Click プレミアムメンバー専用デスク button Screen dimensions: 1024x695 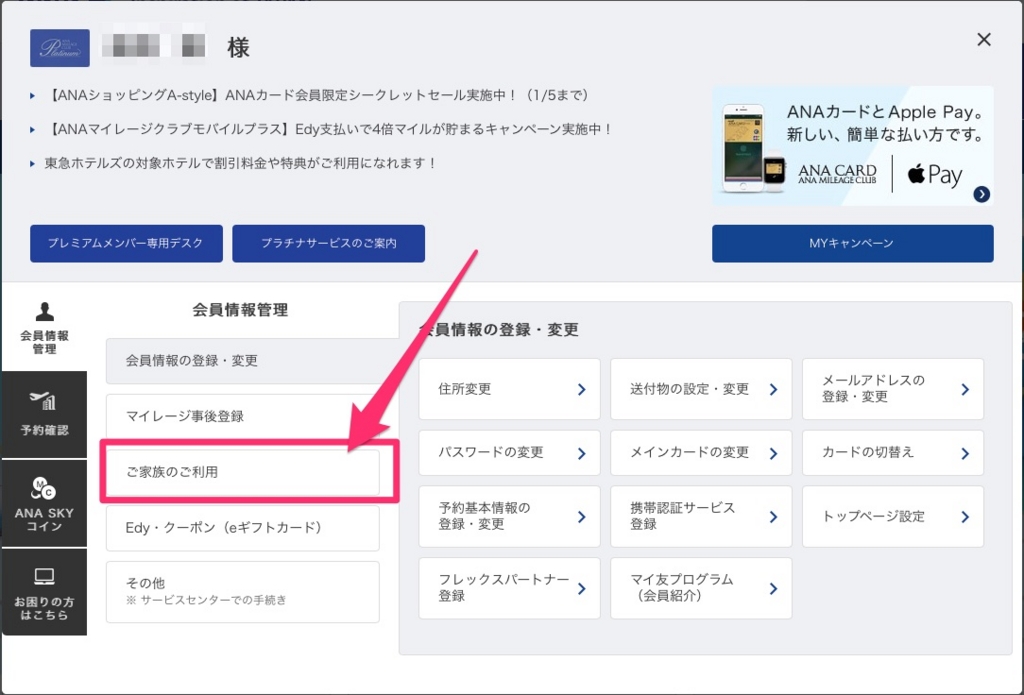click(126, 243)
